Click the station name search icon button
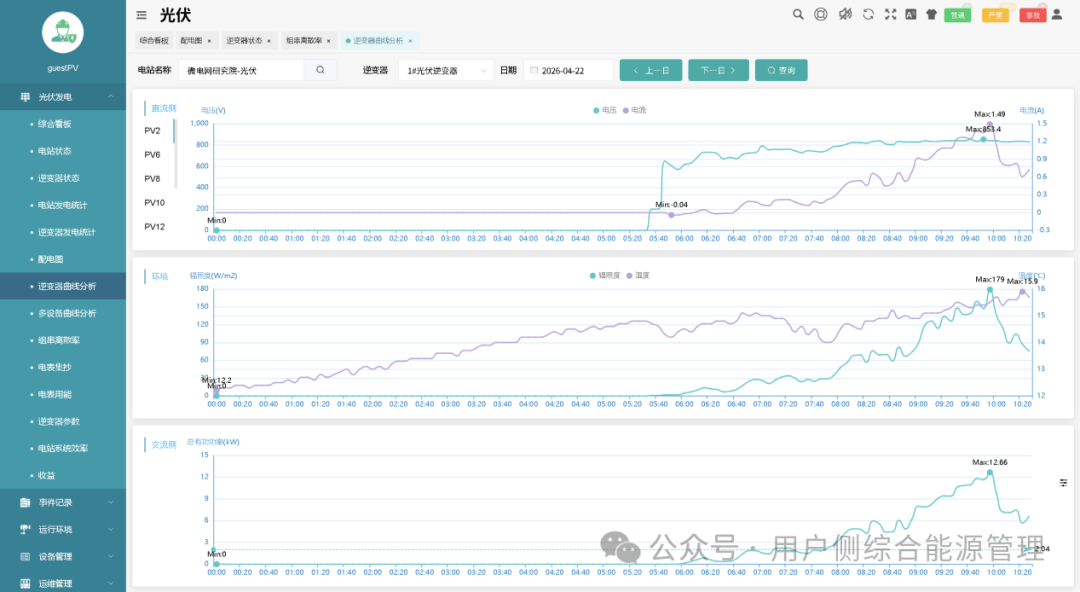This screenshot has height=592, width=1080. [x=320, y=70]
